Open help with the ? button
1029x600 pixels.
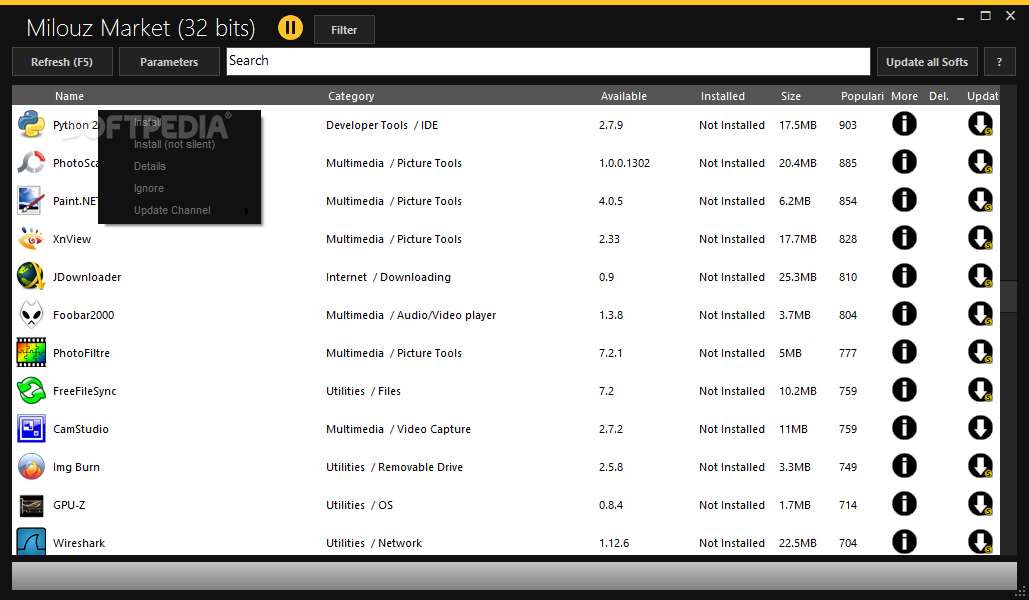[x=999, y=62]
